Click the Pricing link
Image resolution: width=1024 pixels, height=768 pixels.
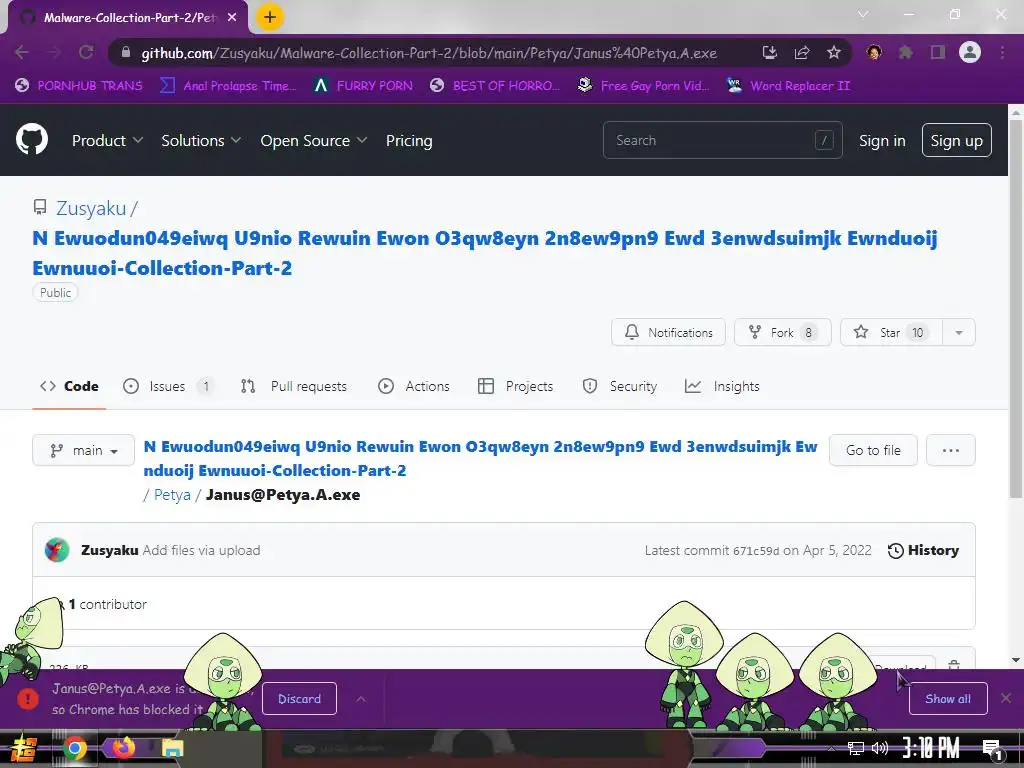(x=409, y=140)
